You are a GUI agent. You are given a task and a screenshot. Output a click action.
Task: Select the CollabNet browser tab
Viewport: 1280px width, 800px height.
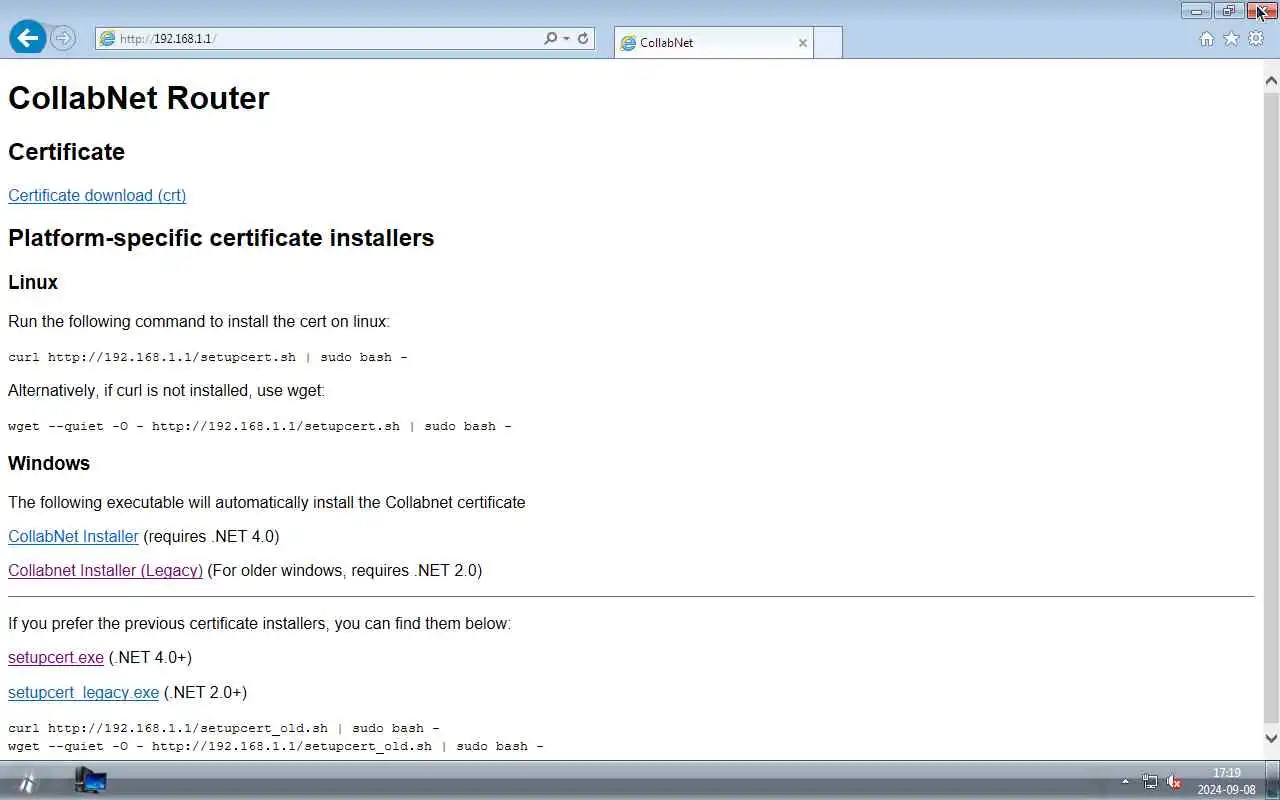click(x=714, y=43)
